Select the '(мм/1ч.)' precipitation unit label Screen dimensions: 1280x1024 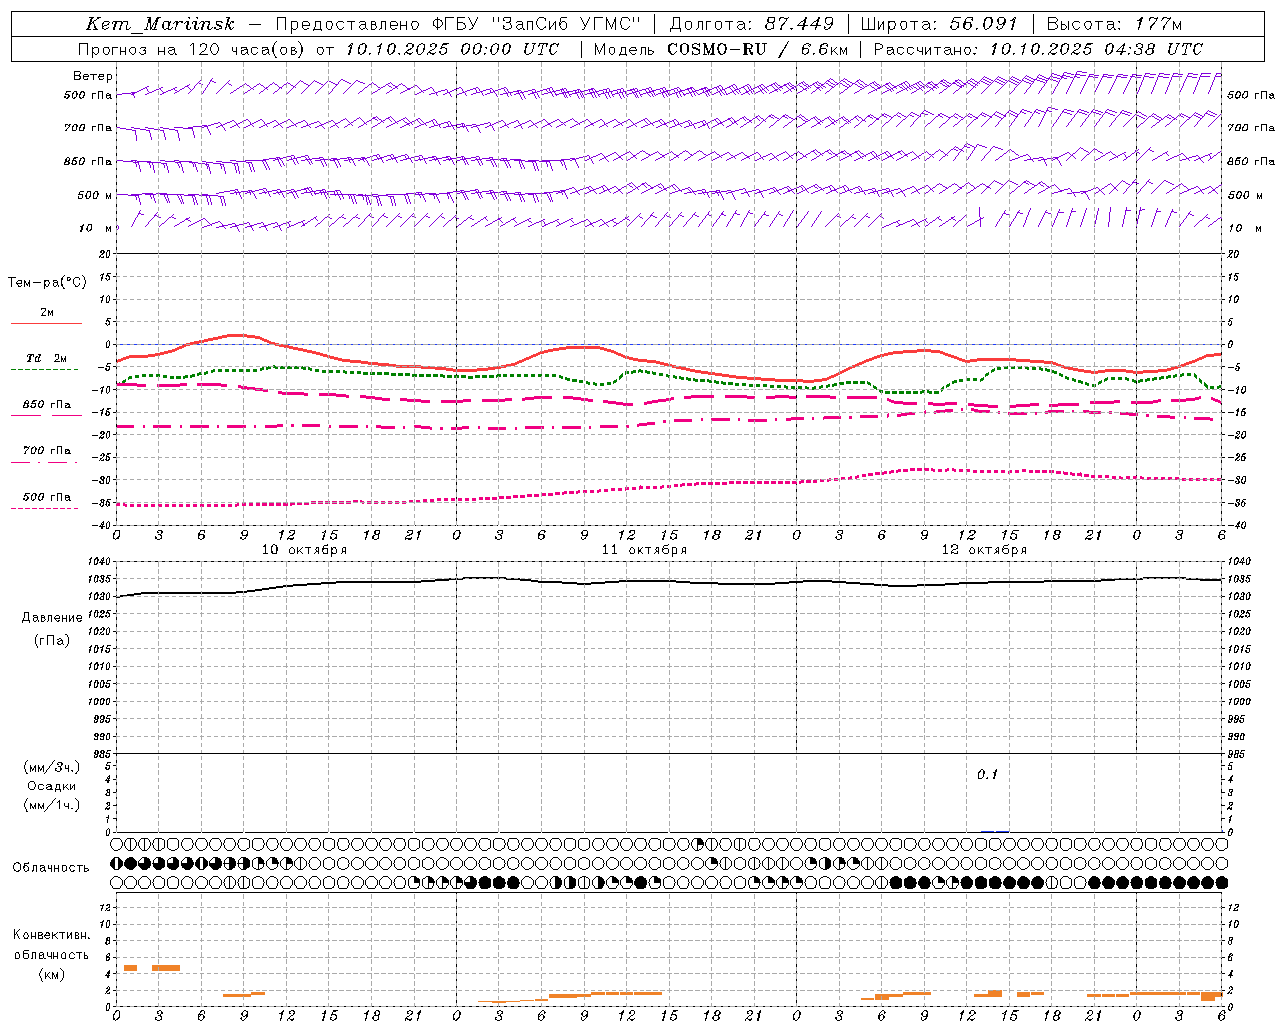click(x=52, y=805)
